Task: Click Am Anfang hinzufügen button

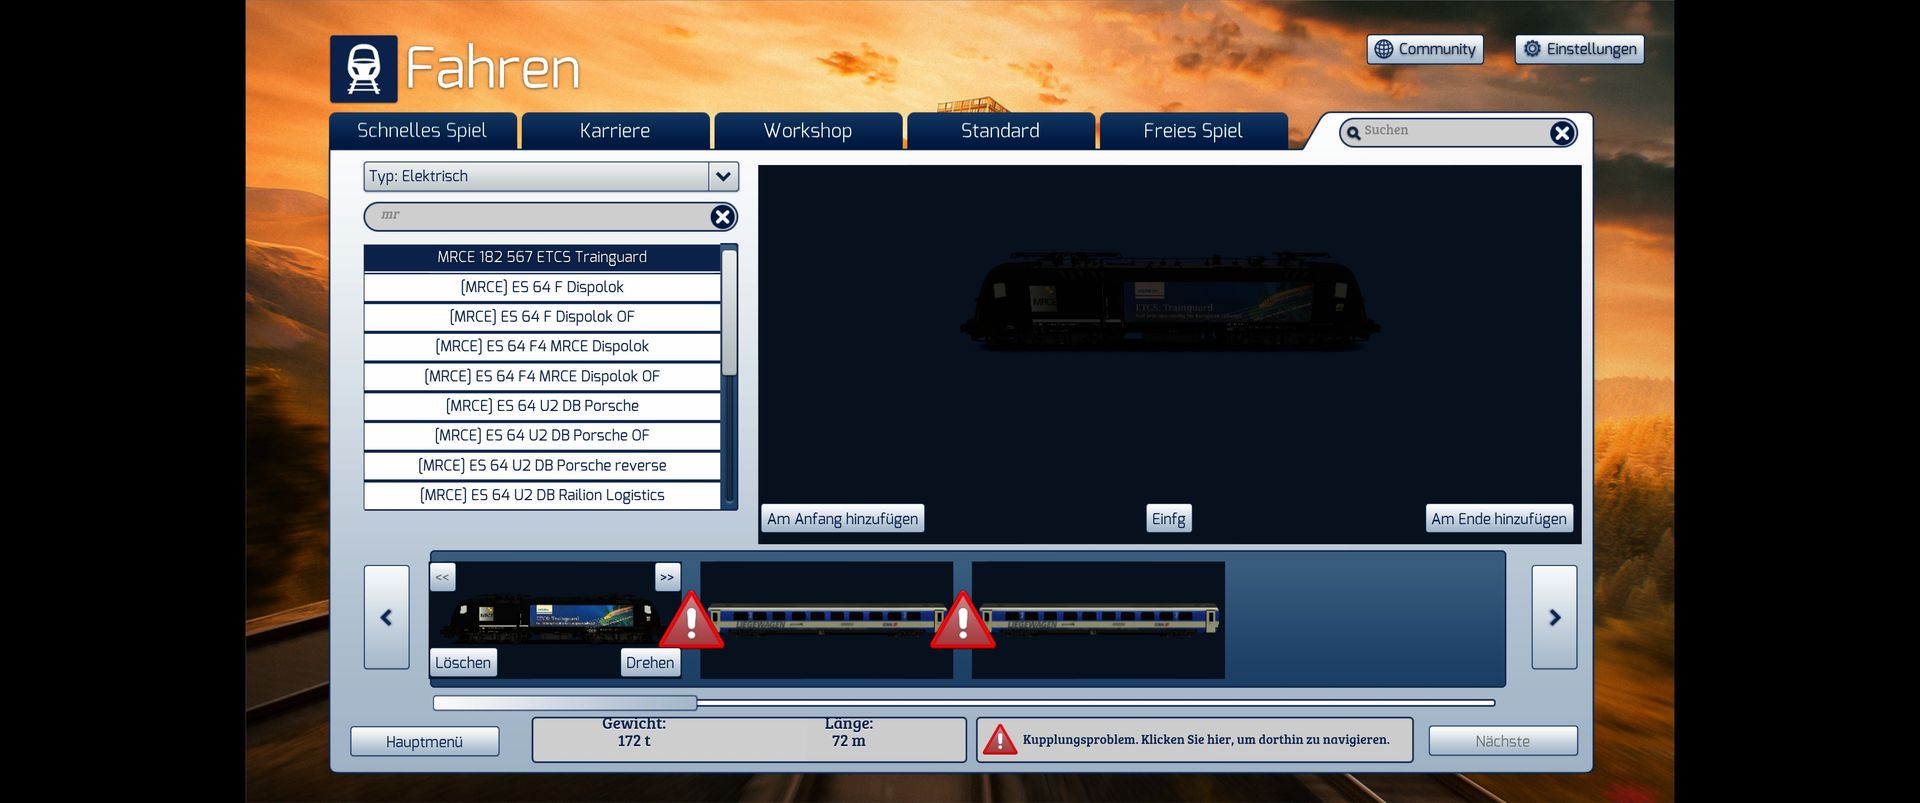Action: [842, 519]
